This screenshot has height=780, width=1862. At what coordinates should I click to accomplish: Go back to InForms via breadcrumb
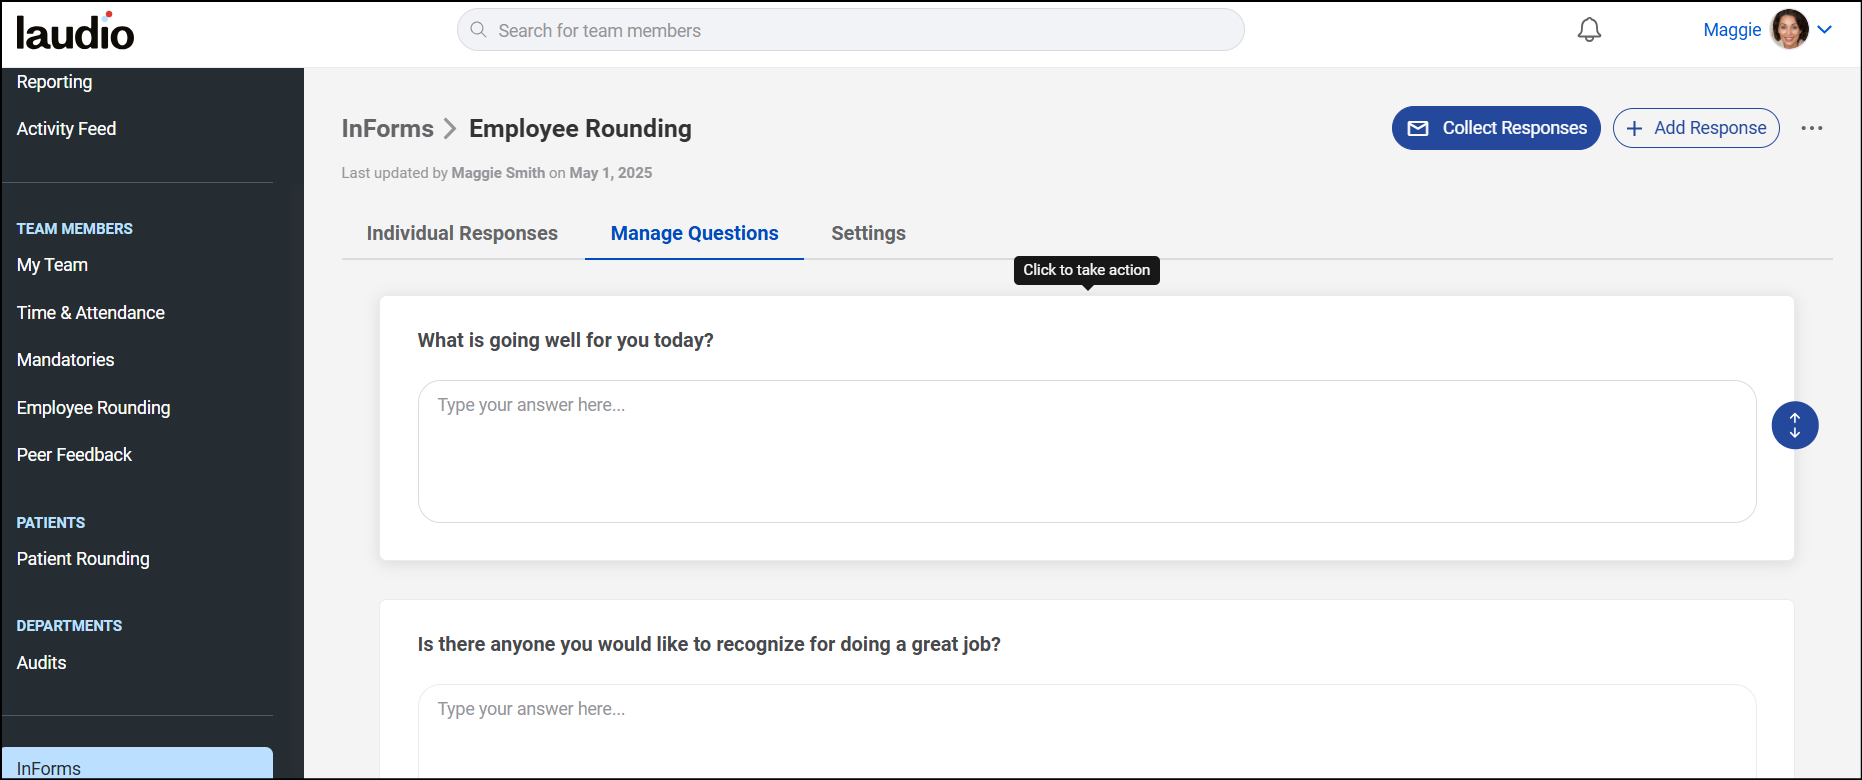(x=387, y=129)
